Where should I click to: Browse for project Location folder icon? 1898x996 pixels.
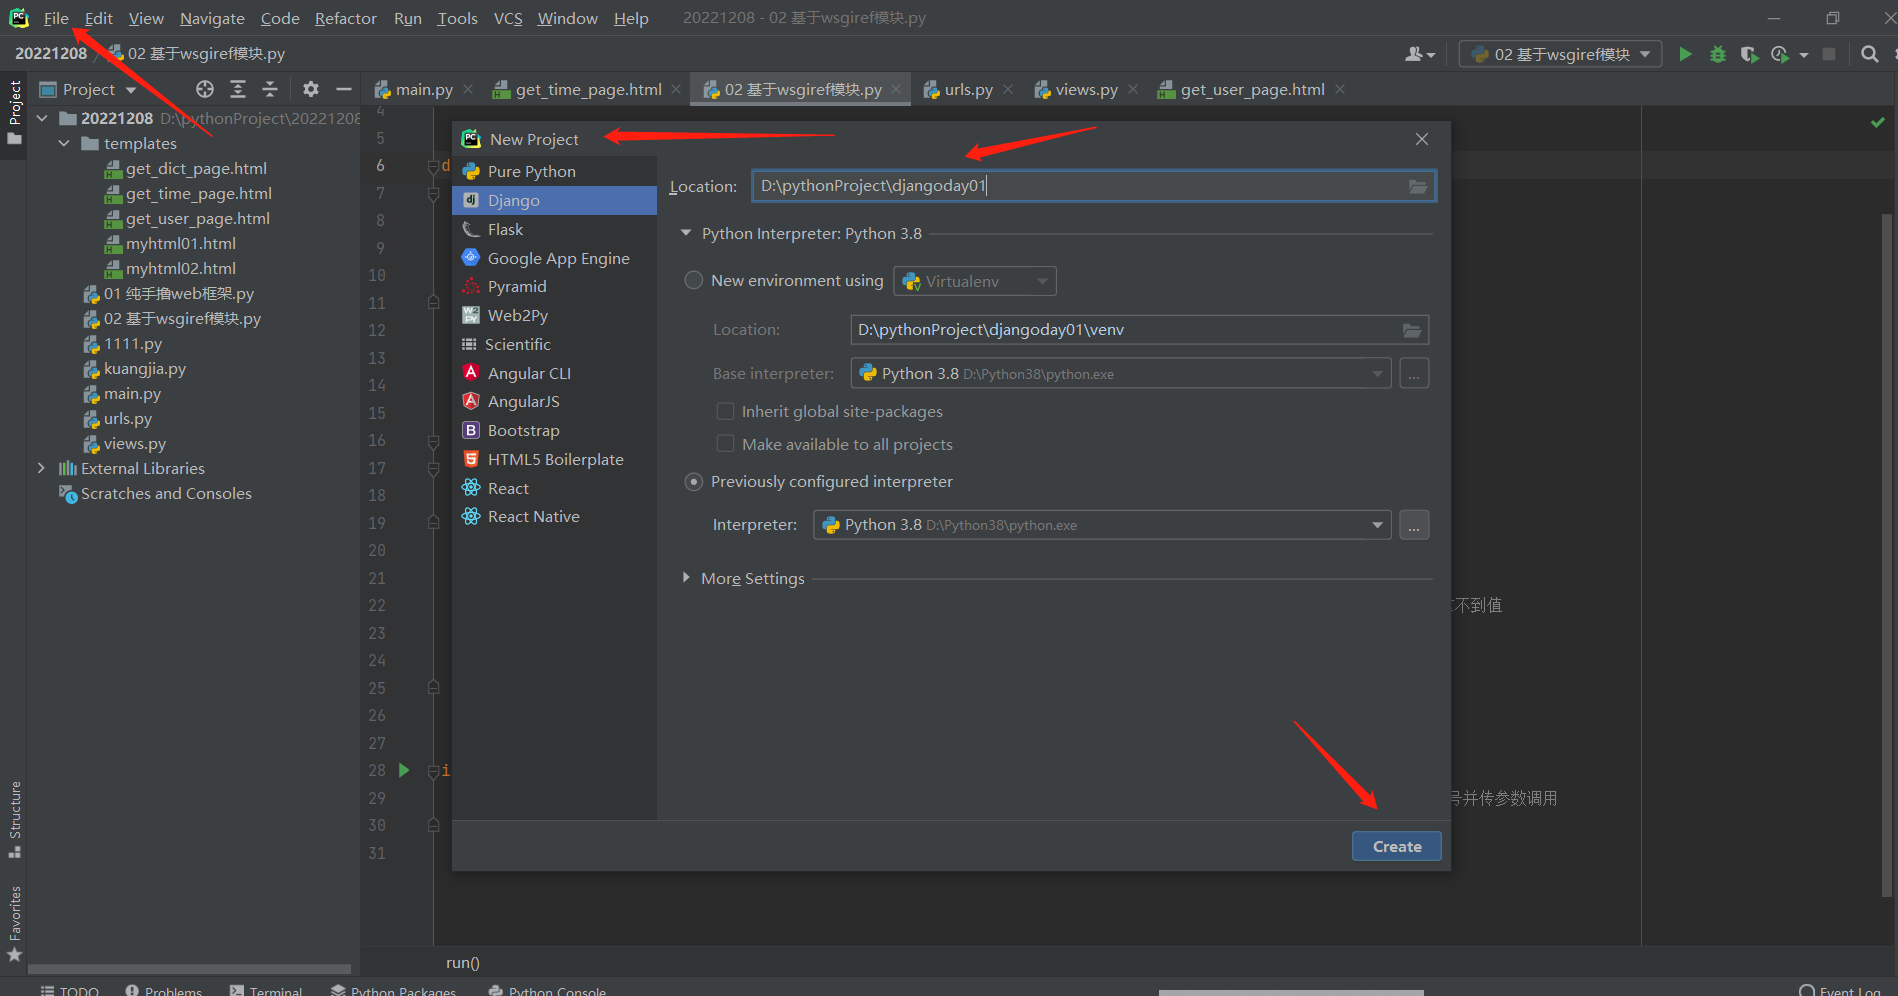(1418, 186)
